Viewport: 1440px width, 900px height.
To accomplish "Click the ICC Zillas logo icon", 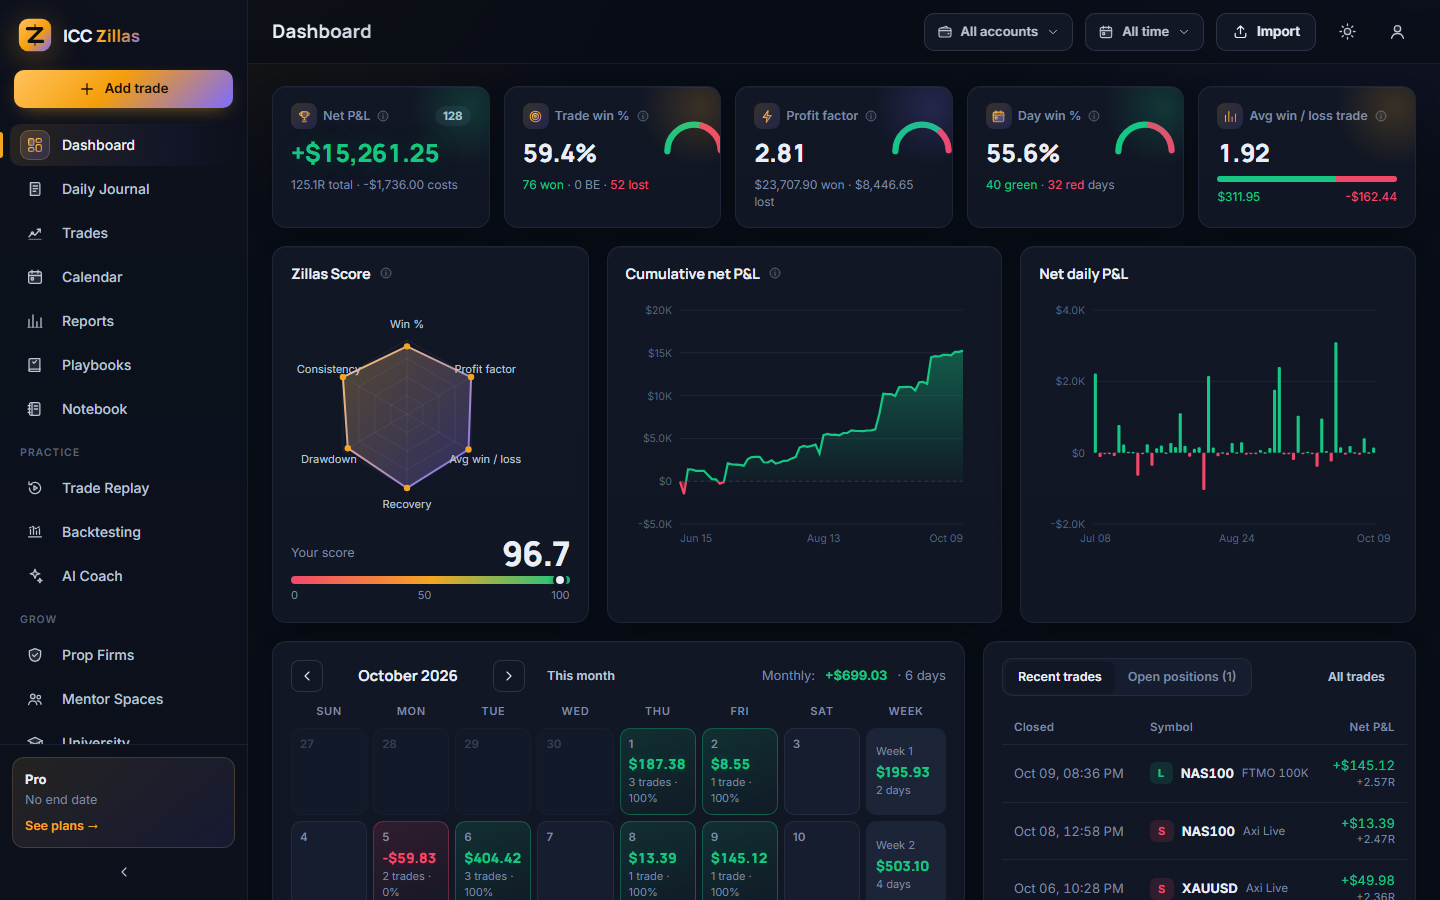I will pos(35,35).
